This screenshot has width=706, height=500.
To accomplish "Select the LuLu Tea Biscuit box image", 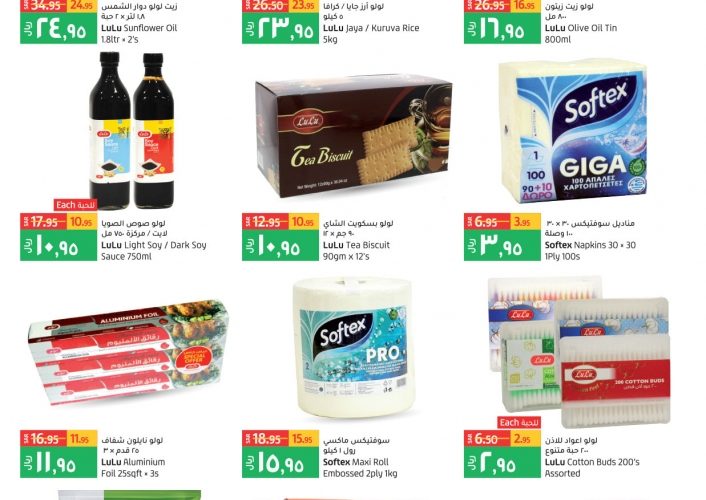I will 353,137.
